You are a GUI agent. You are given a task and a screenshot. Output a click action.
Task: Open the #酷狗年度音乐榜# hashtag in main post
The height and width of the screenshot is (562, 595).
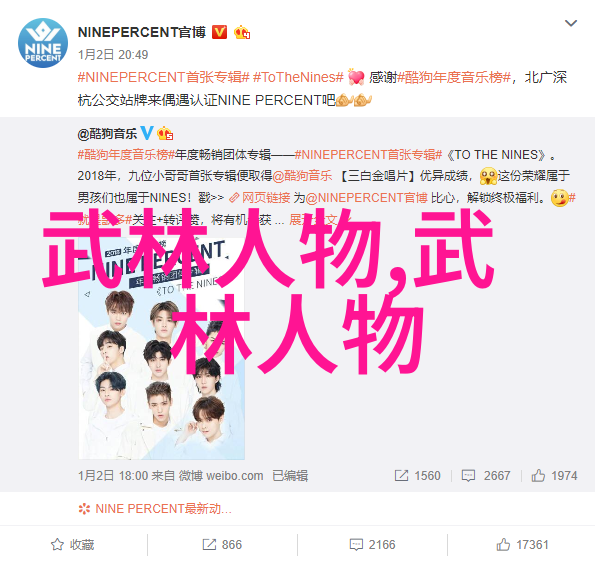click(x=454, y=77)
